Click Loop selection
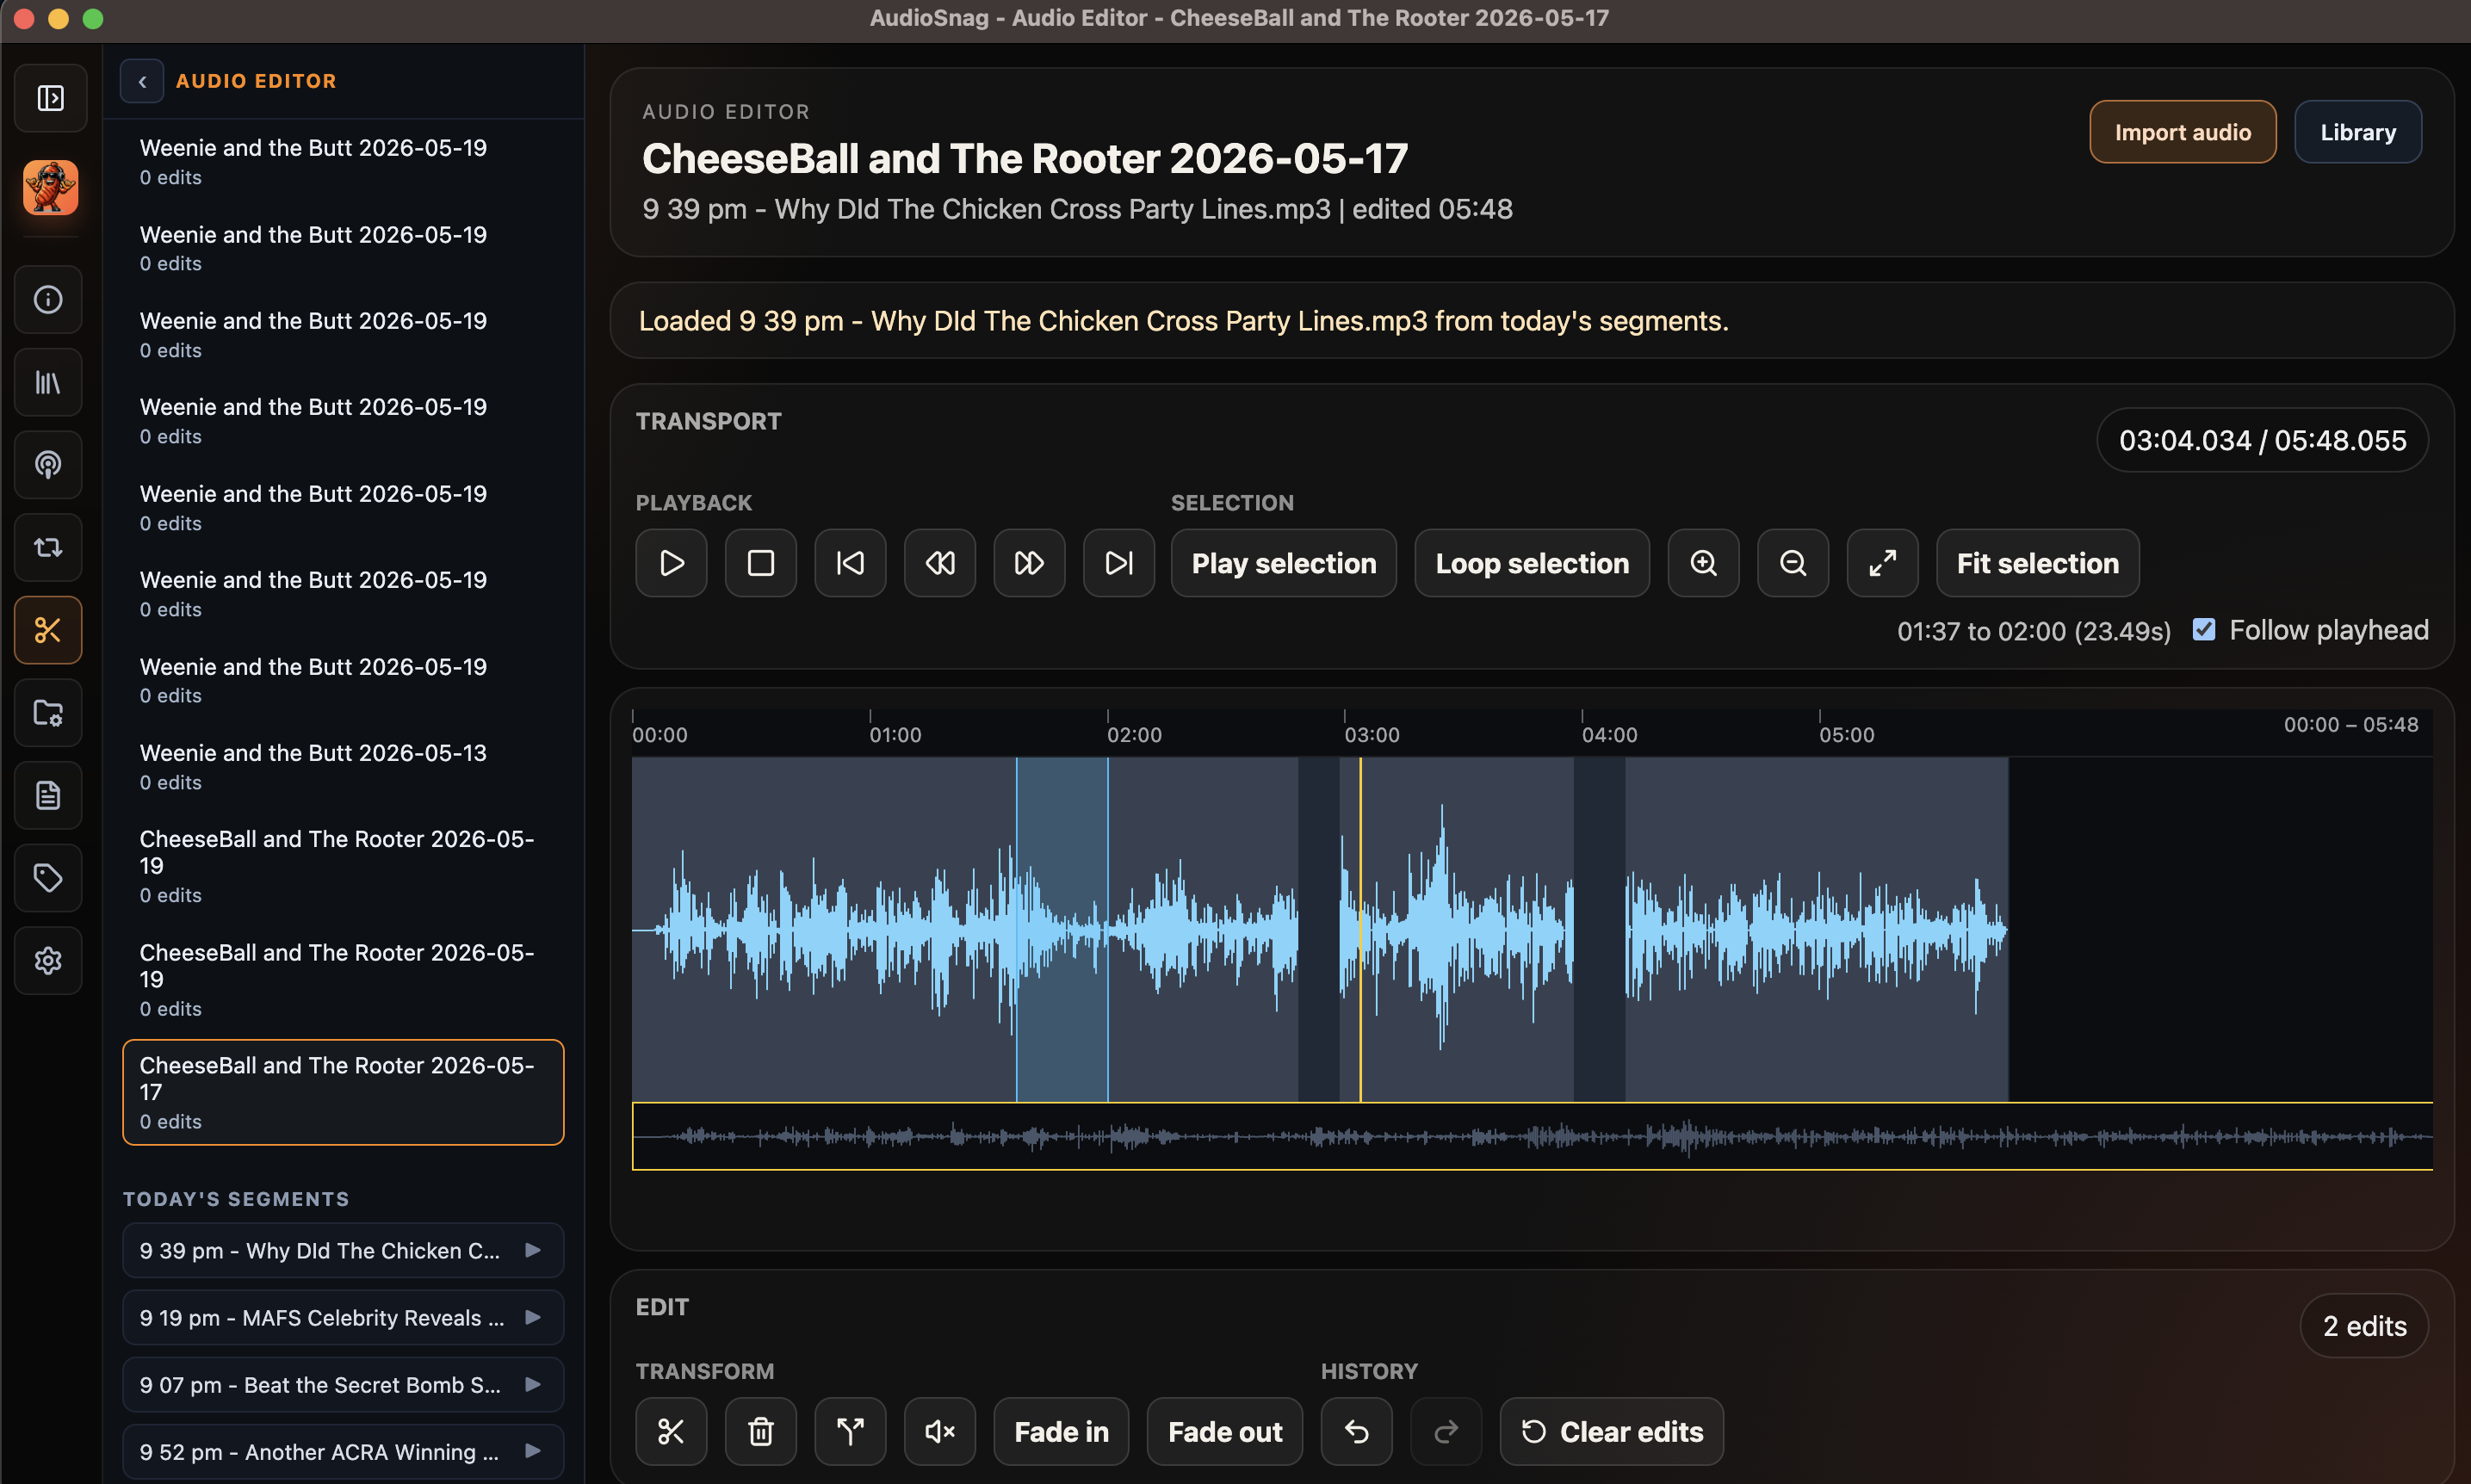Viewport: 2471px width, 1484px height. coord(1532,563)
